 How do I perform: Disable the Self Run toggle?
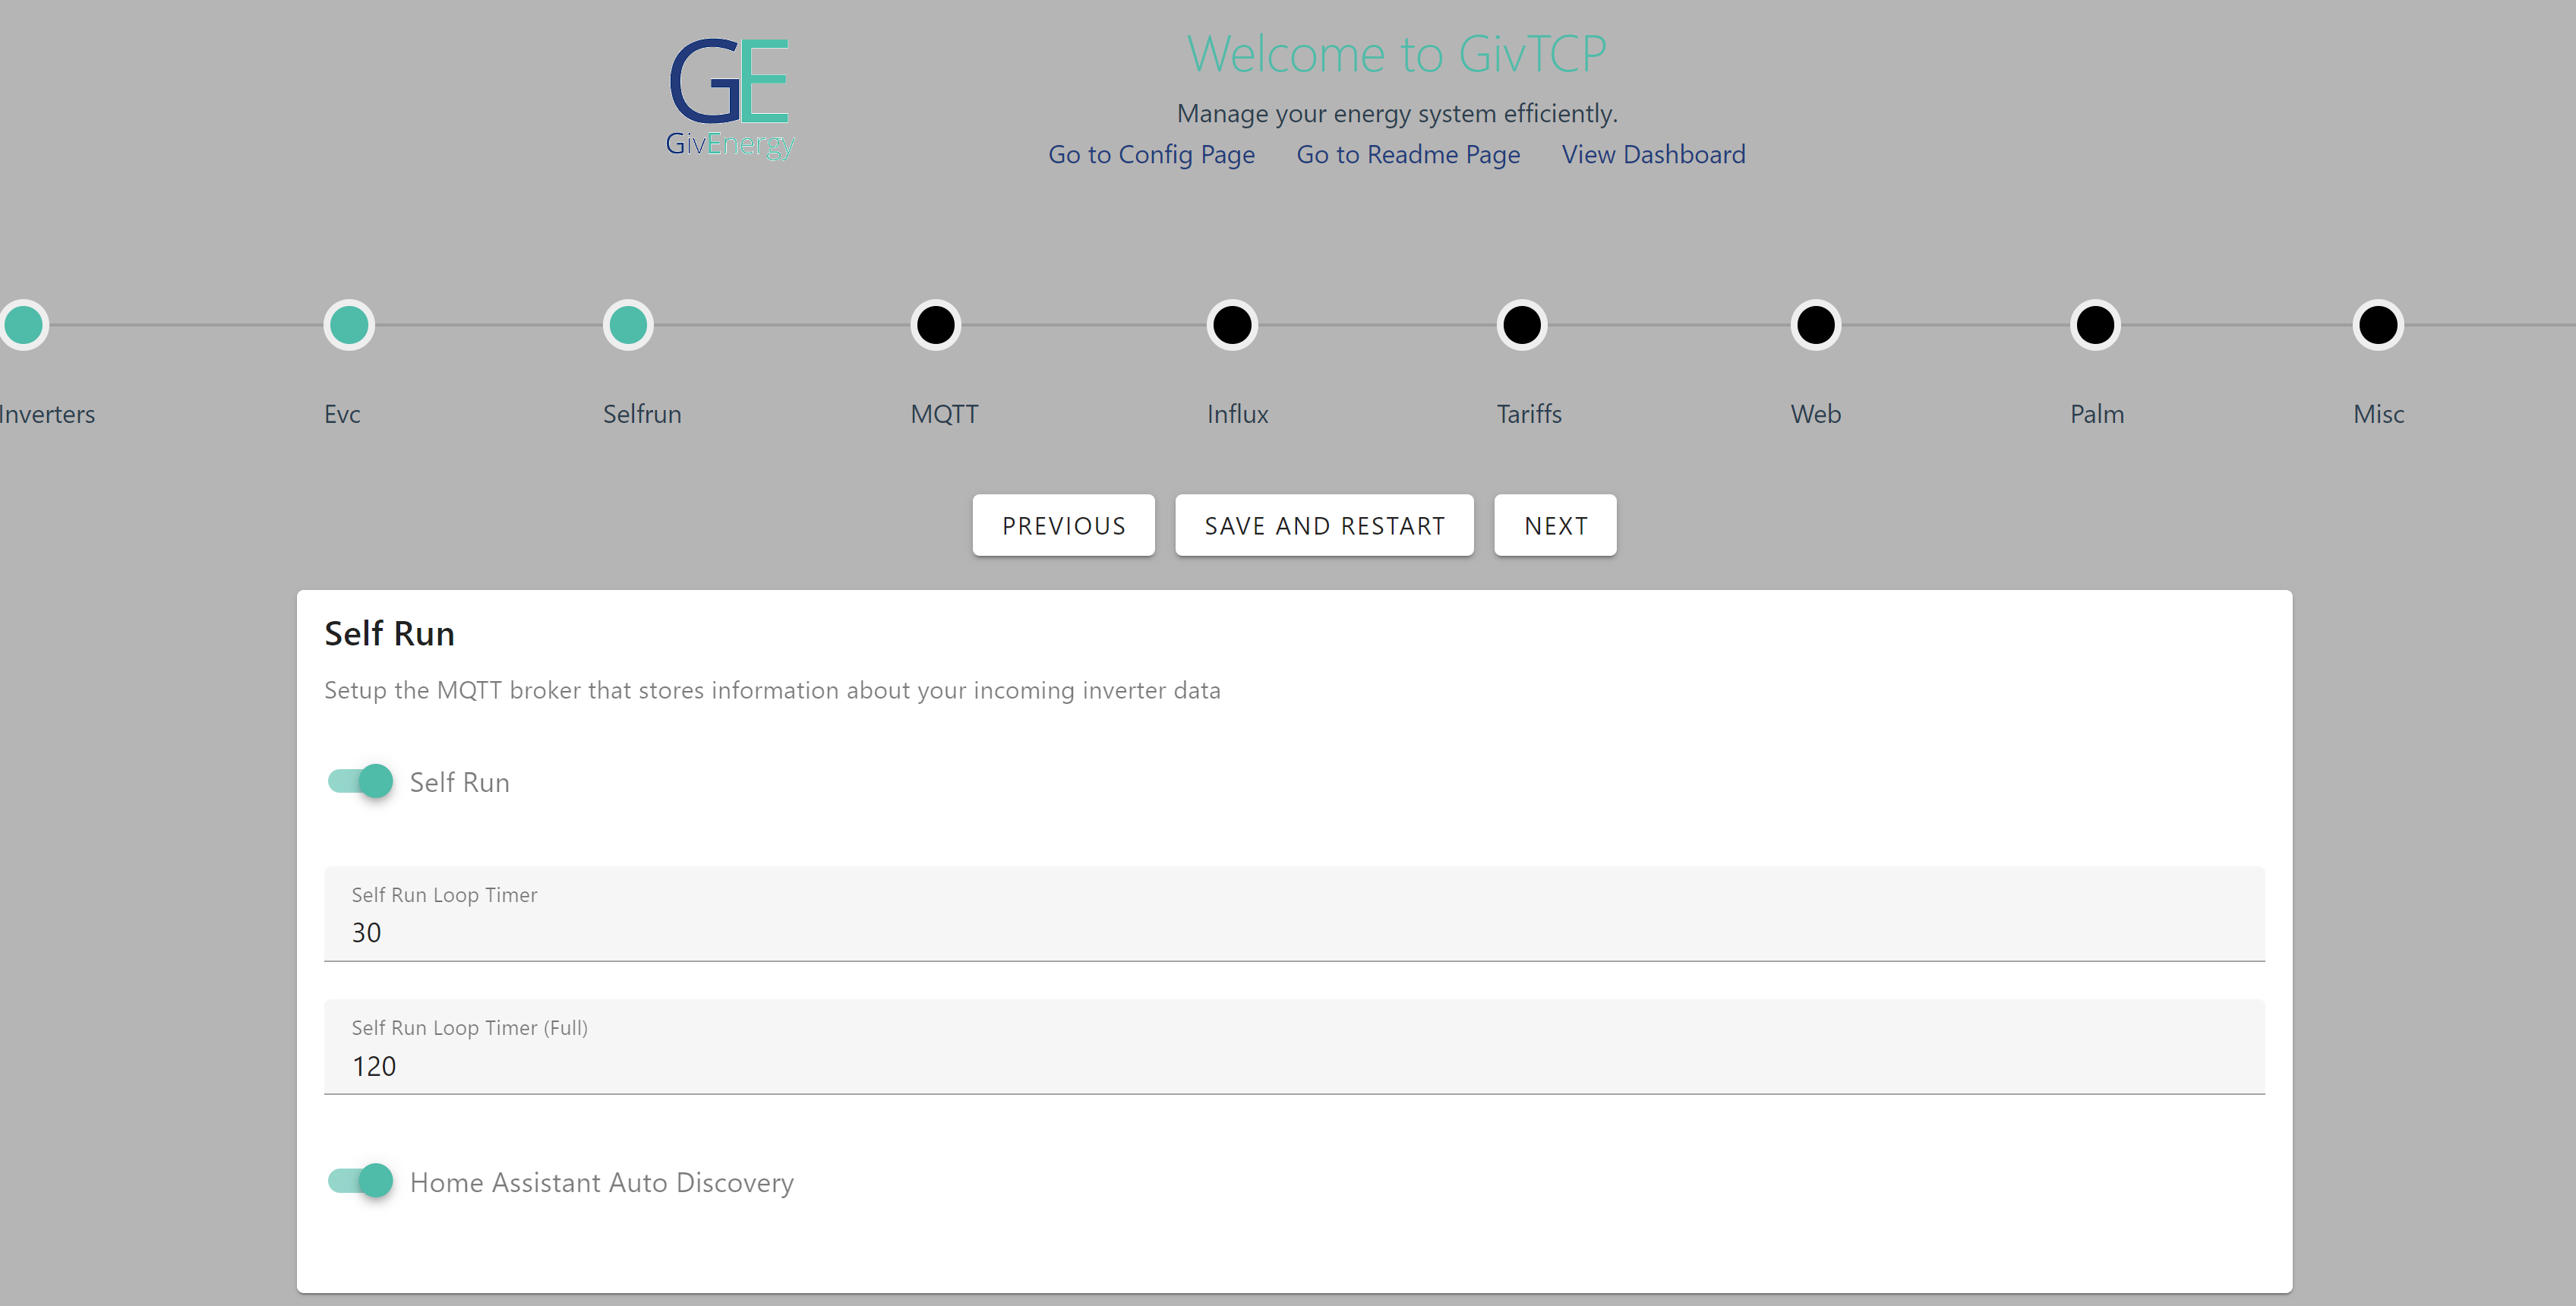(x=361, y=781)
